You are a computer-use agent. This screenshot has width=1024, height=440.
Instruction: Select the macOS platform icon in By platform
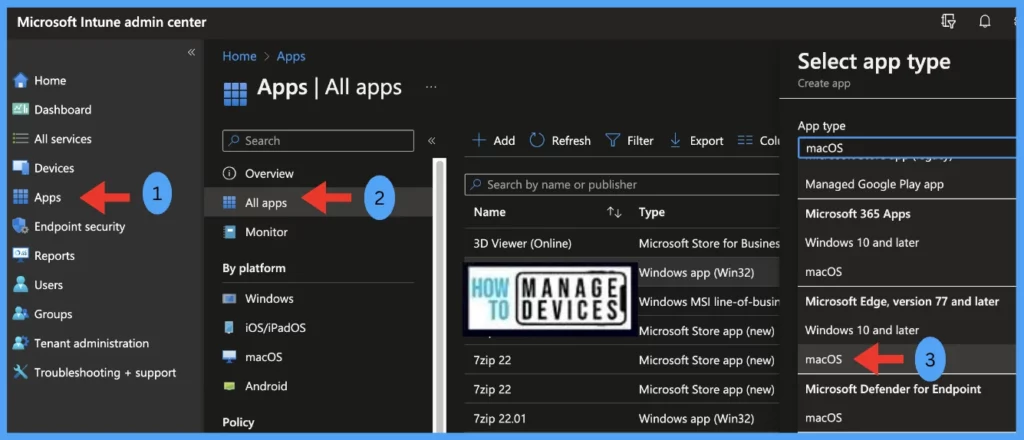pyautogui.click(x=229, y=357)
